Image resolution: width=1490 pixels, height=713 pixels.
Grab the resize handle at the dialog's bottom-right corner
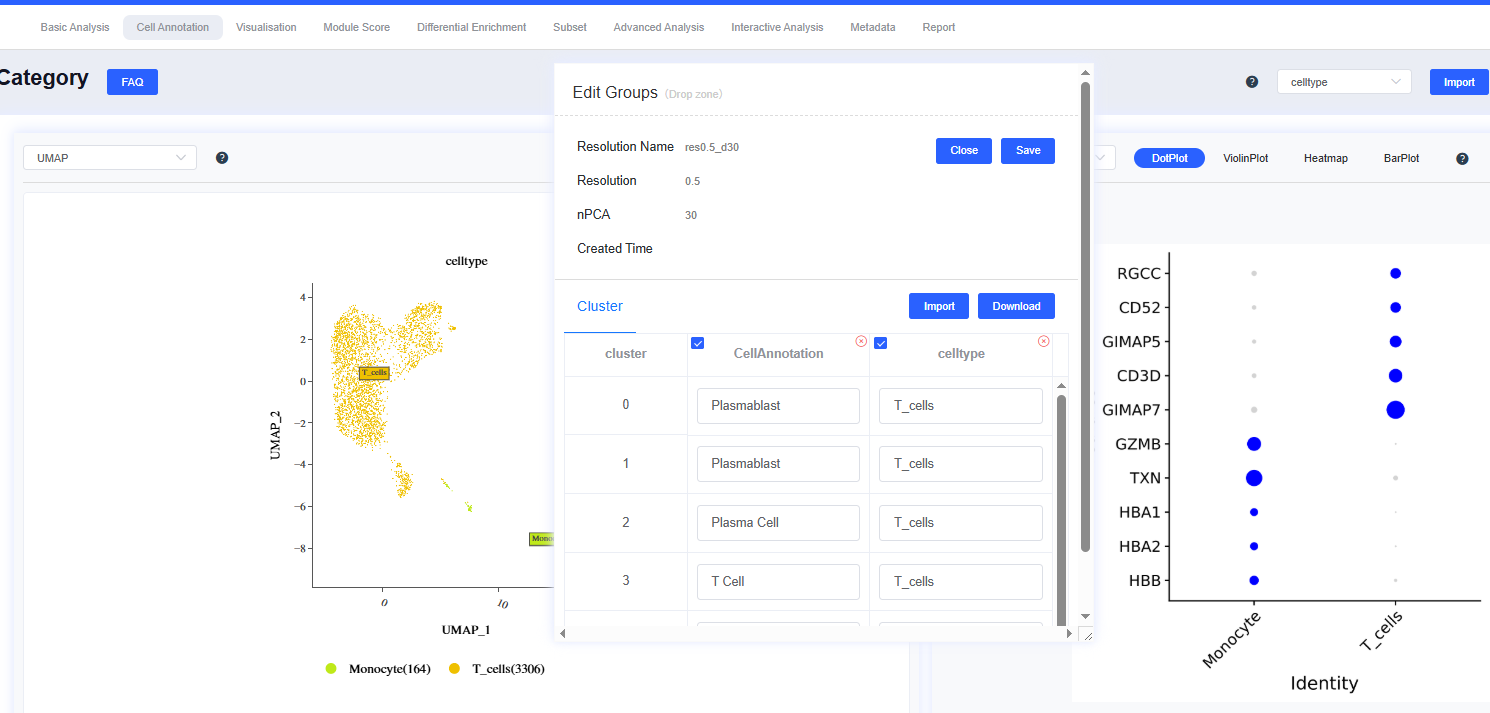pyautogui.click(x=1087, y=635)
